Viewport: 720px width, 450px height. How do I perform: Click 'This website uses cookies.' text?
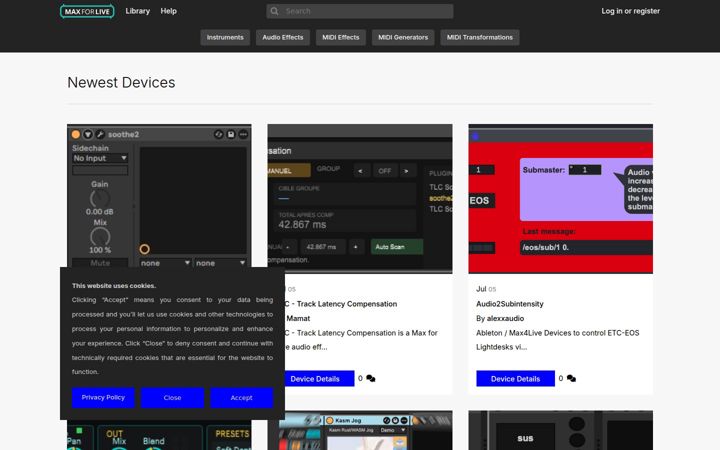(114, 286)
